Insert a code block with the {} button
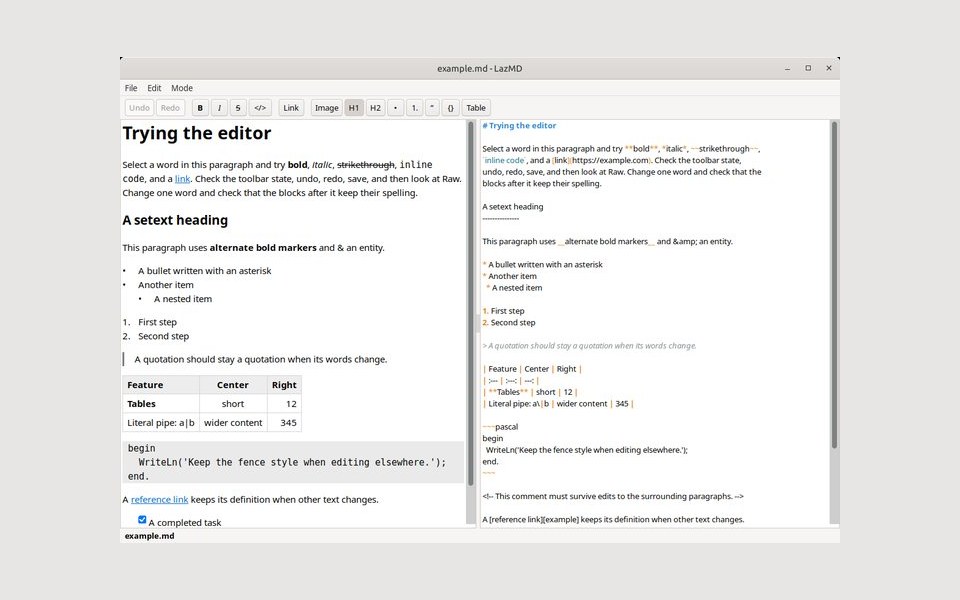The height and width of the screenshot is (600, 960). [451, 108]
